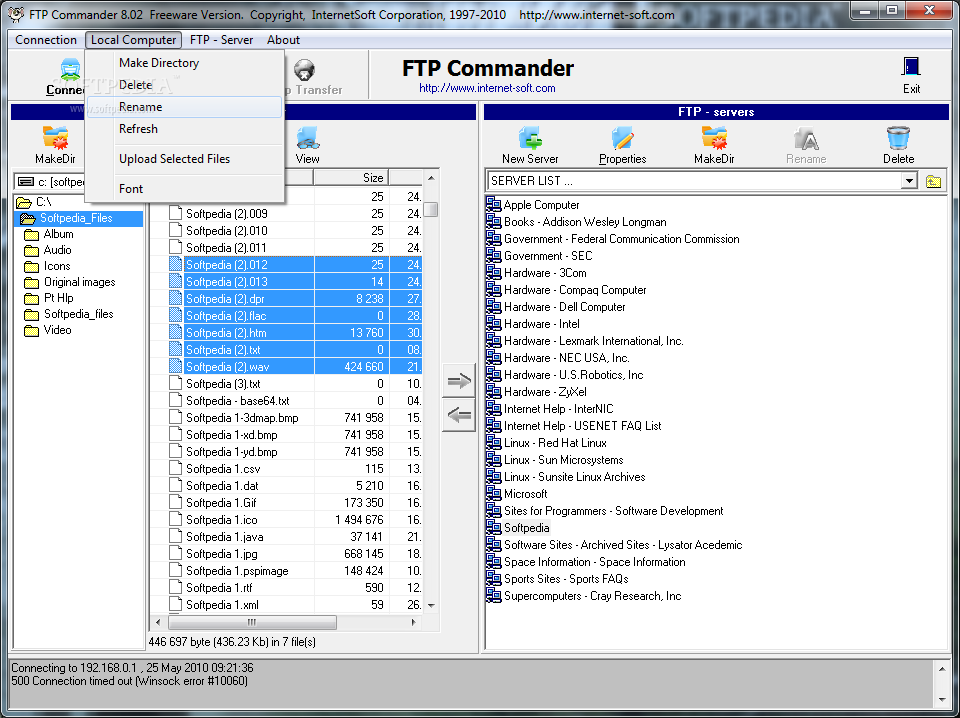Screen dimensions: 960x718
Task: Click the file list scroll-up arrow
Action: [431, 178]
